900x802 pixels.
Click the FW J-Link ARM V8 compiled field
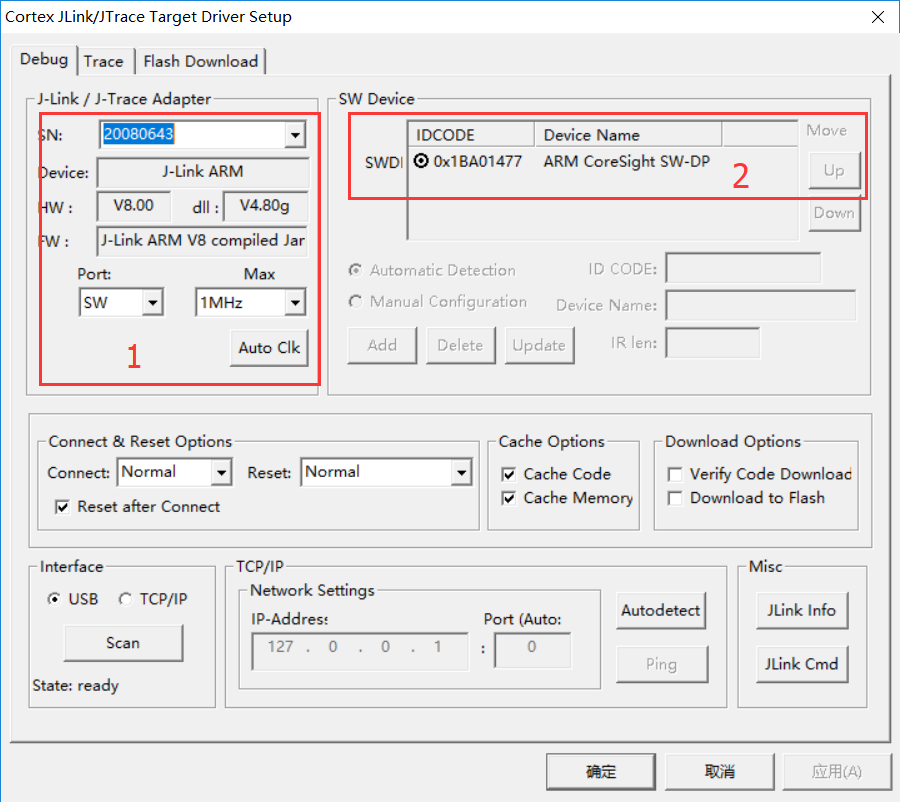tap(202, 241)
